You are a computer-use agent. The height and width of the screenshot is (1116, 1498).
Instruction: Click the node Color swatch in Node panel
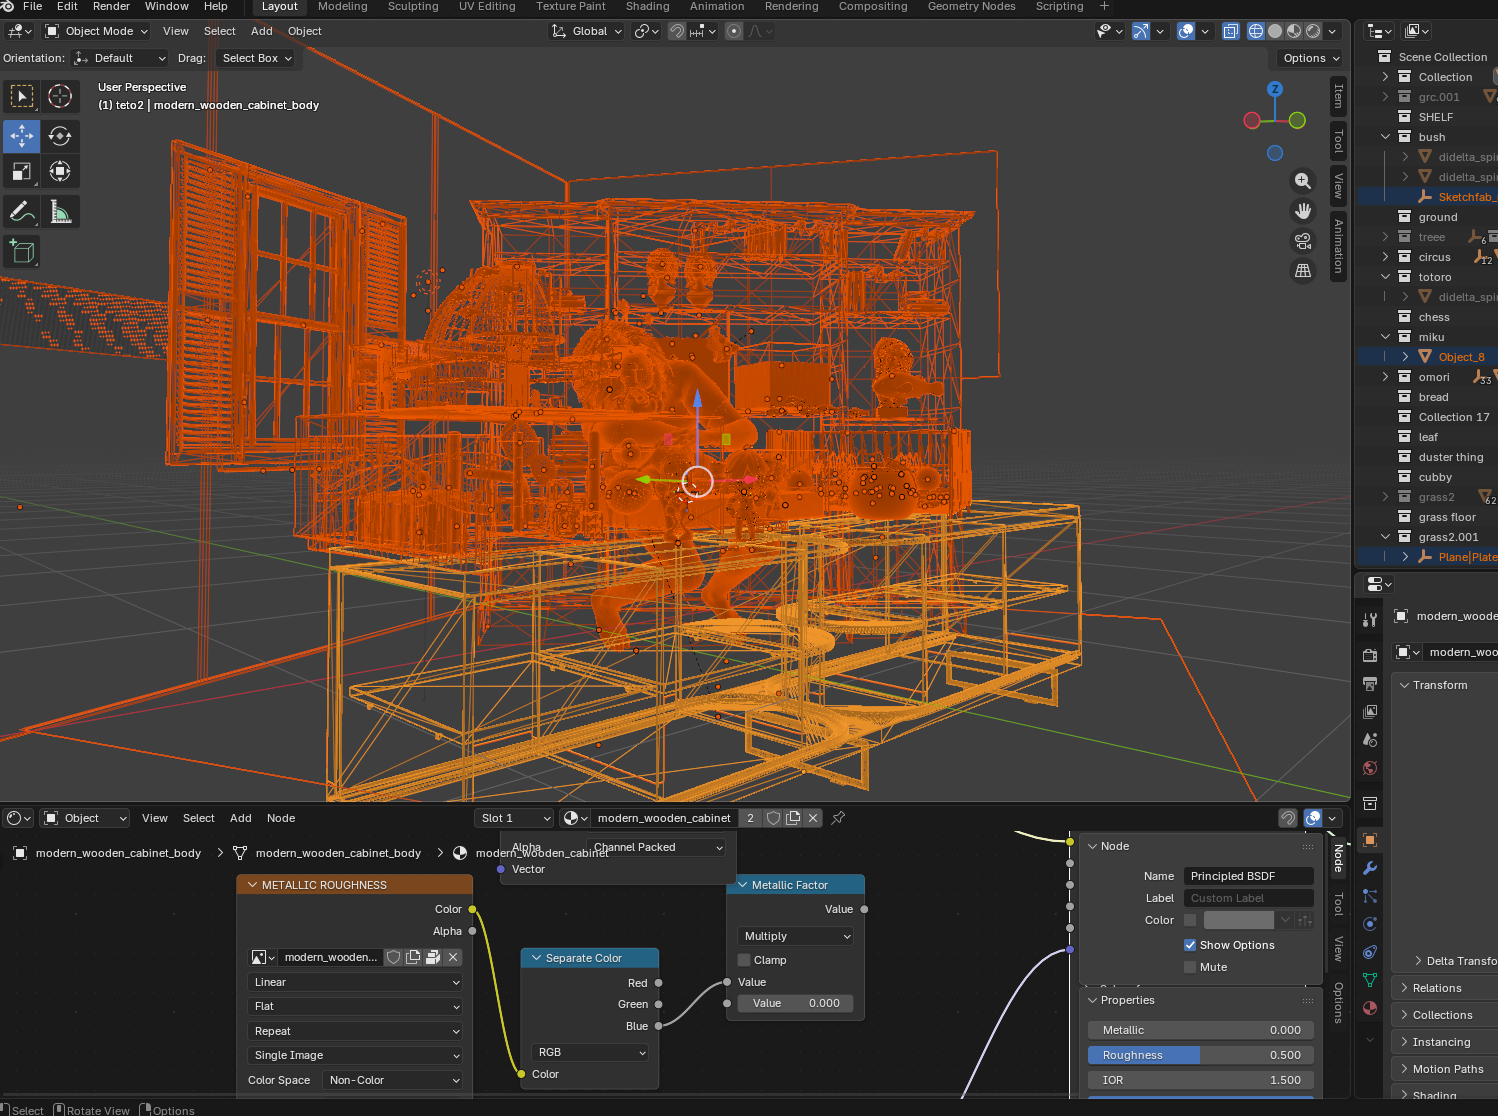[1239, 920]
